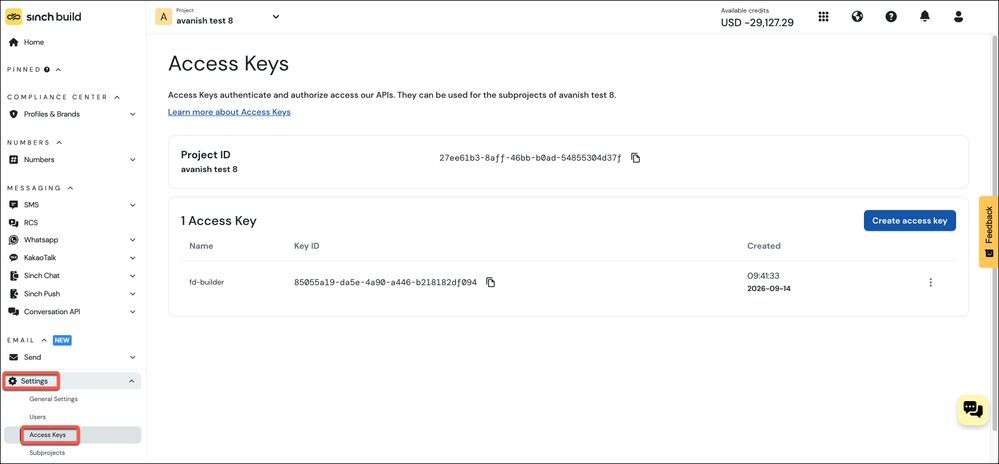Click the NEW badge beside Email

pyautogui.click(x=62, y=340)
